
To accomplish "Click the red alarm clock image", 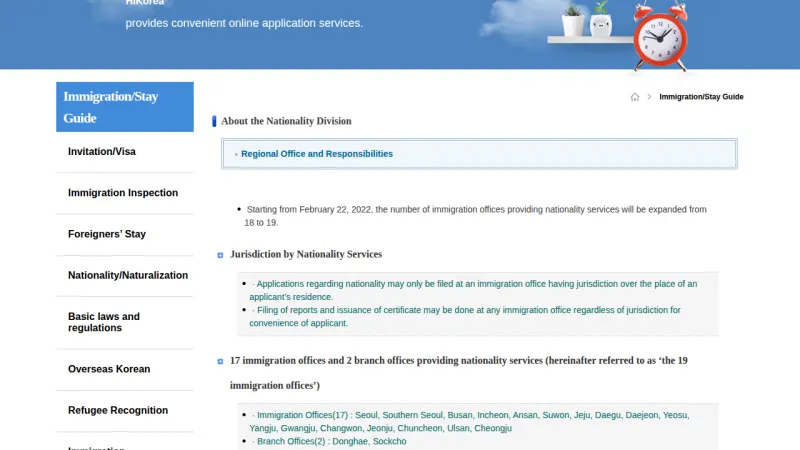I will point(660,36).
